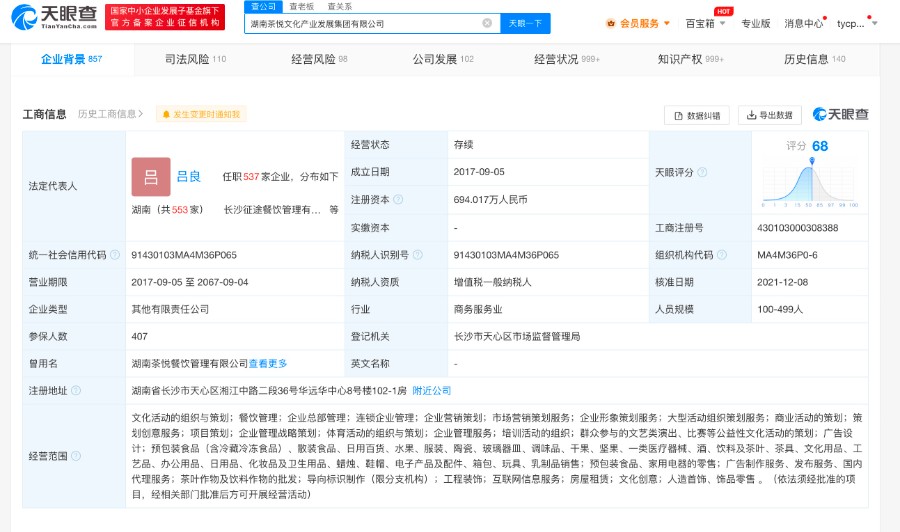Open help icon next to 组织机构代码
The height and width of the screenshot is (532, 900).
(x=722, y=255)
